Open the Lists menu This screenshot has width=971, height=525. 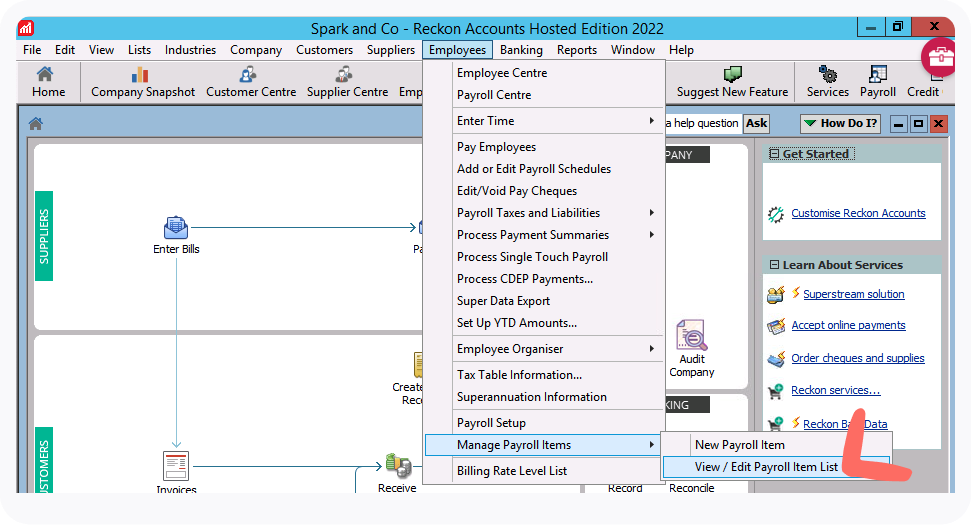139,50
